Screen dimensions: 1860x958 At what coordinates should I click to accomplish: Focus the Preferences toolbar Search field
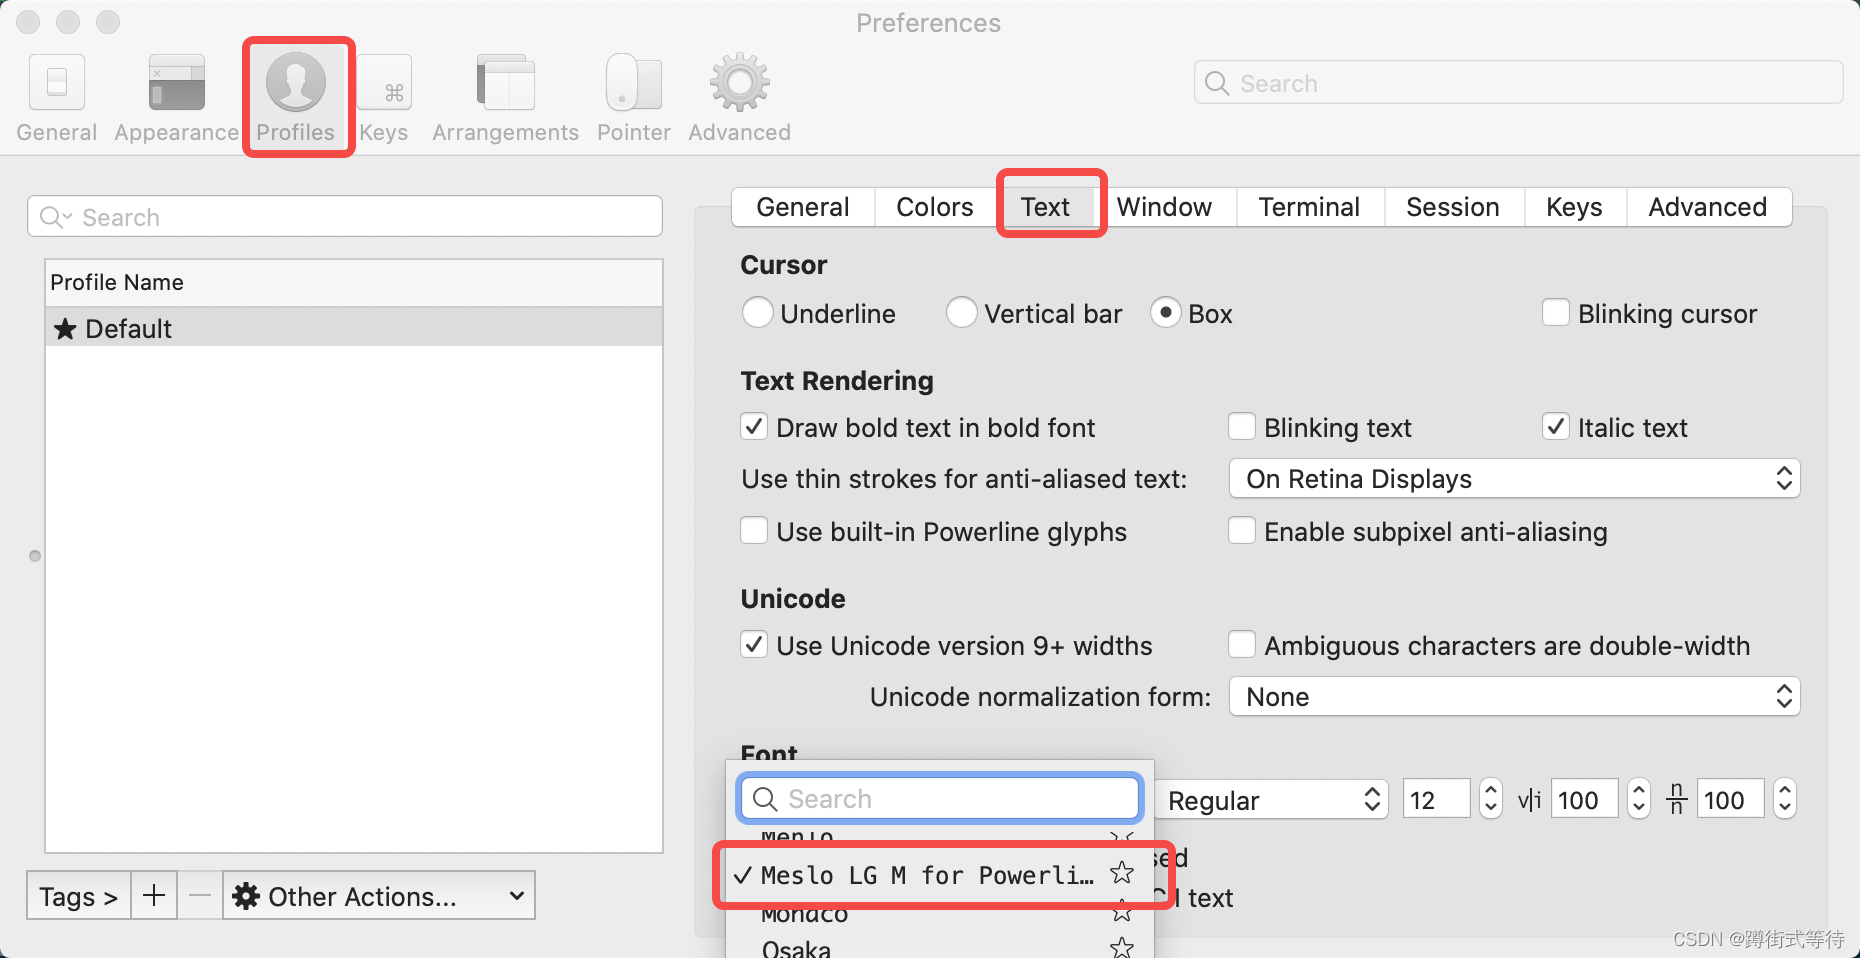(1518, 82)
